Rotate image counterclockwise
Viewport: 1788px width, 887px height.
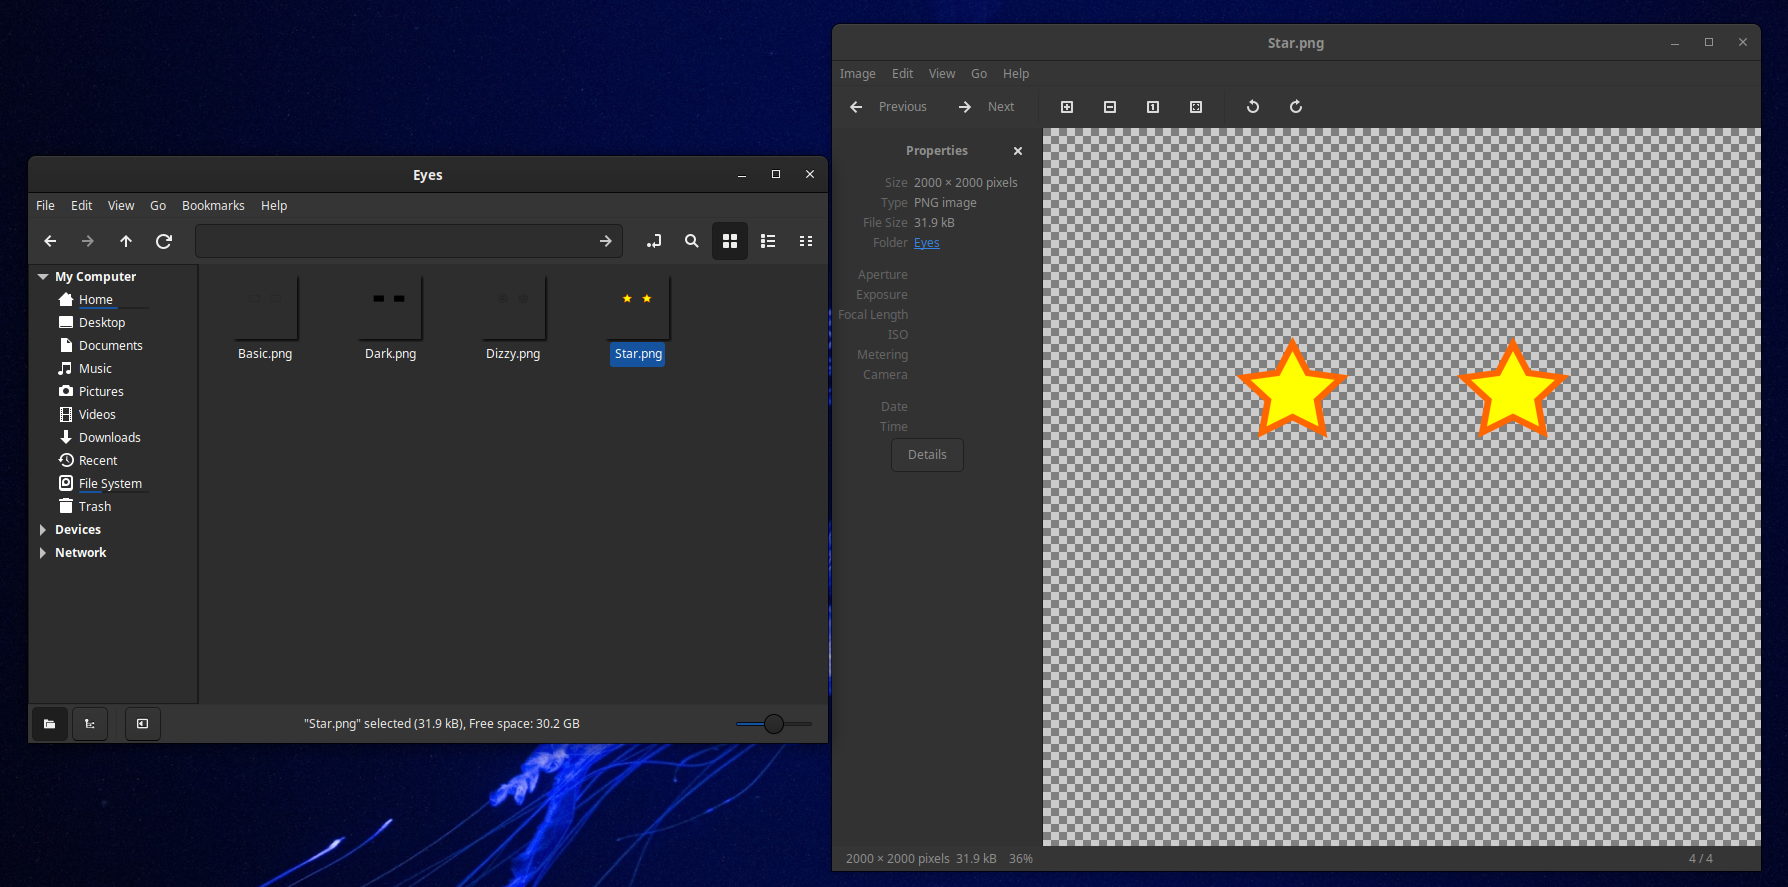[1253, 107]
